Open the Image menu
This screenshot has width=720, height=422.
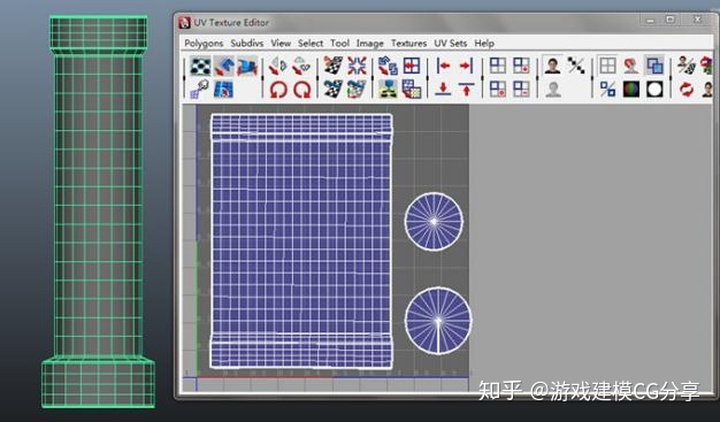370,43
